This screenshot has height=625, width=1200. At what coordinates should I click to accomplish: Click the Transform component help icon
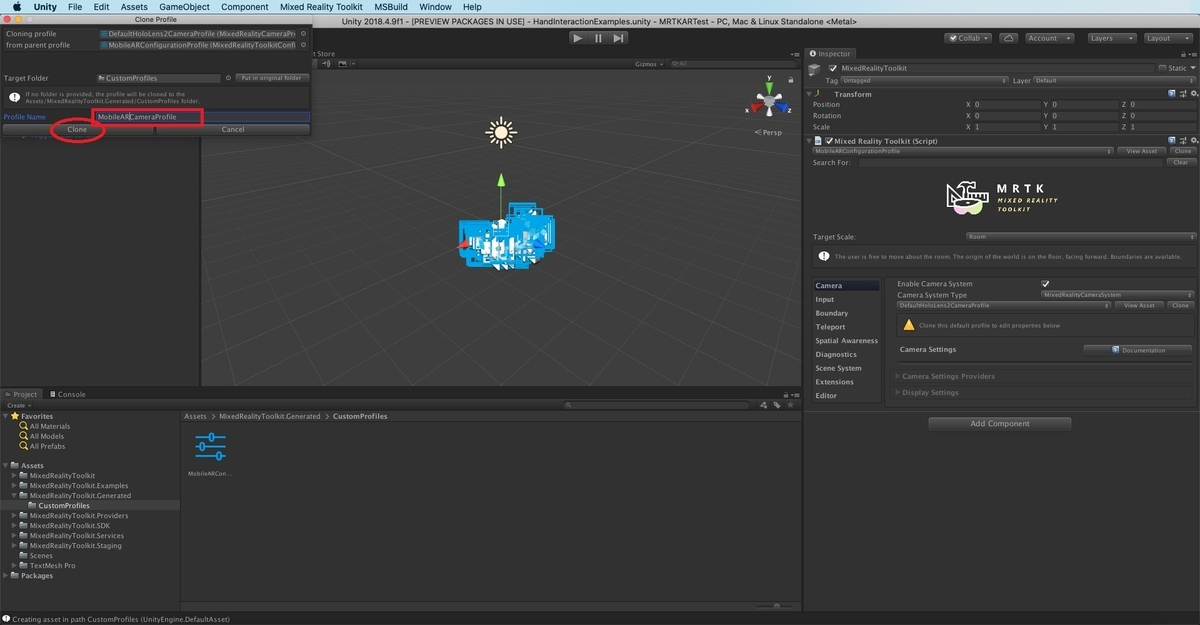[x=1170, y=94]
